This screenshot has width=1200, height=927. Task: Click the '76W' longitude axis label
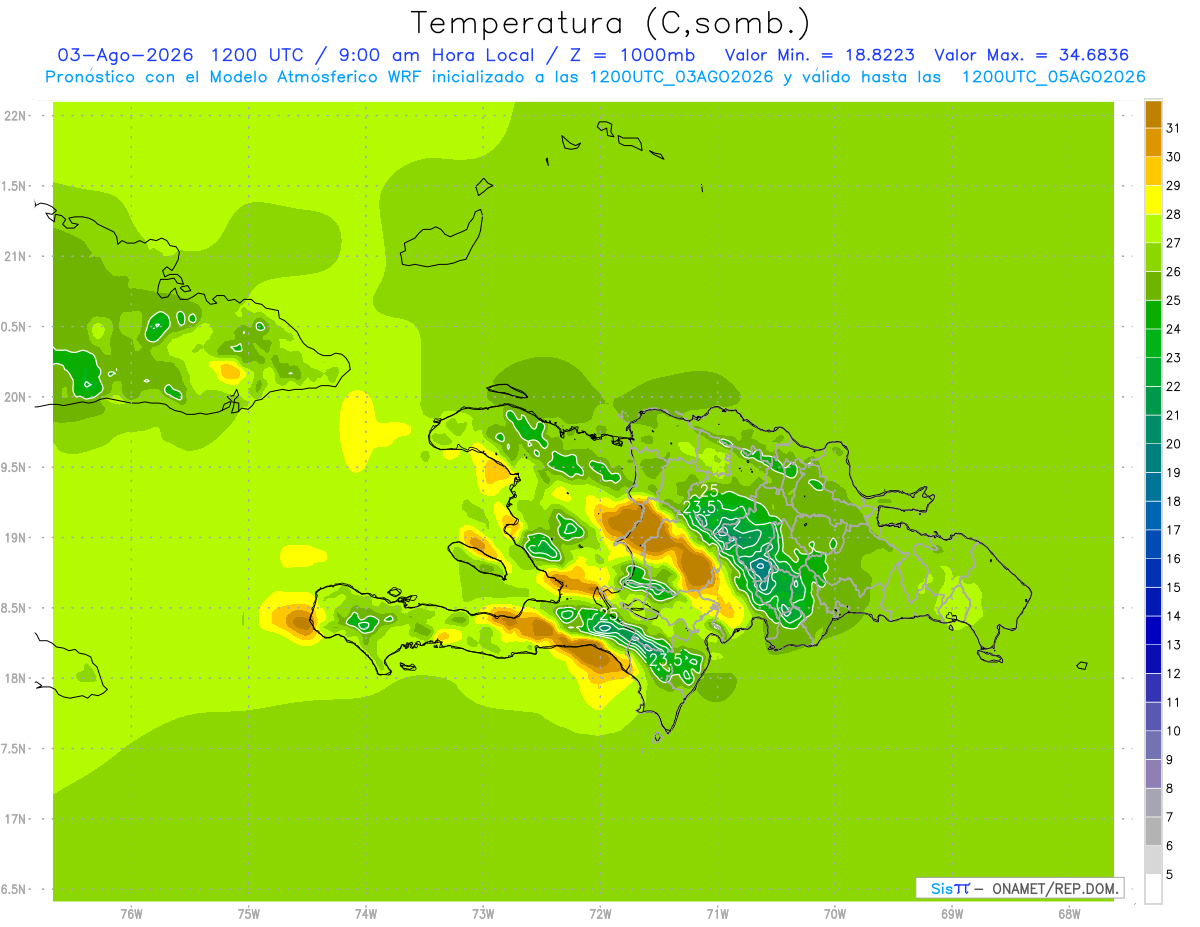(131, 914)
